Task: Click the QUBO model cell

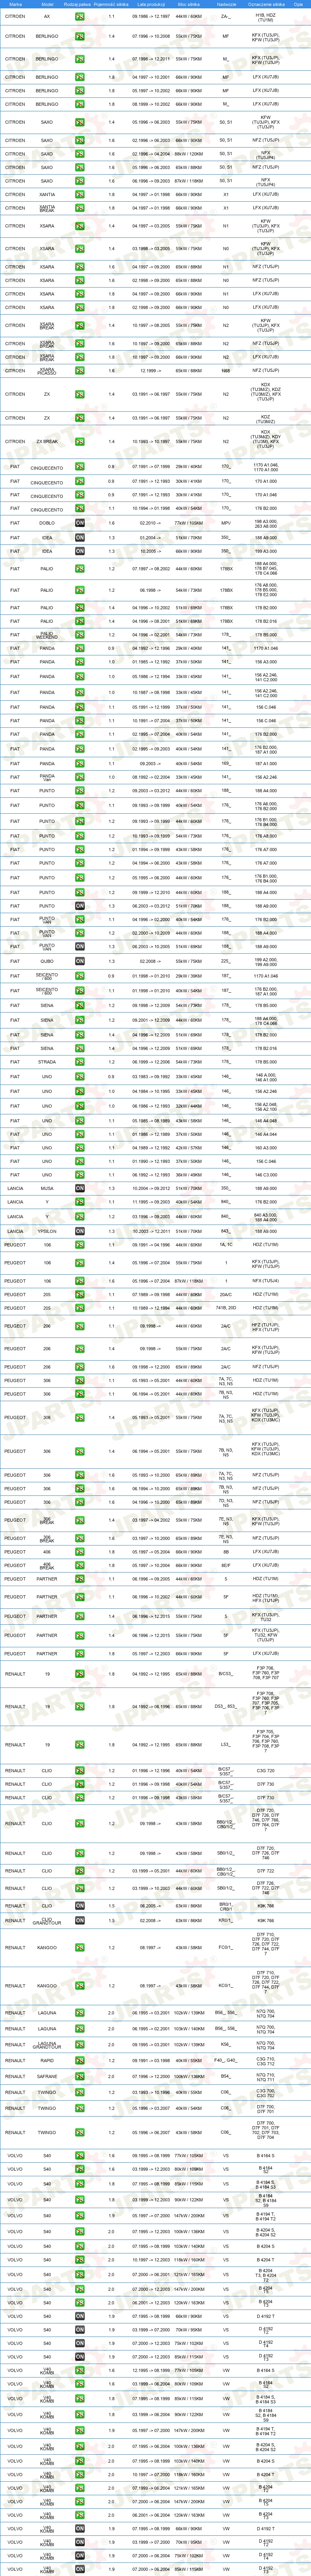Action: (x=47, y=961)
